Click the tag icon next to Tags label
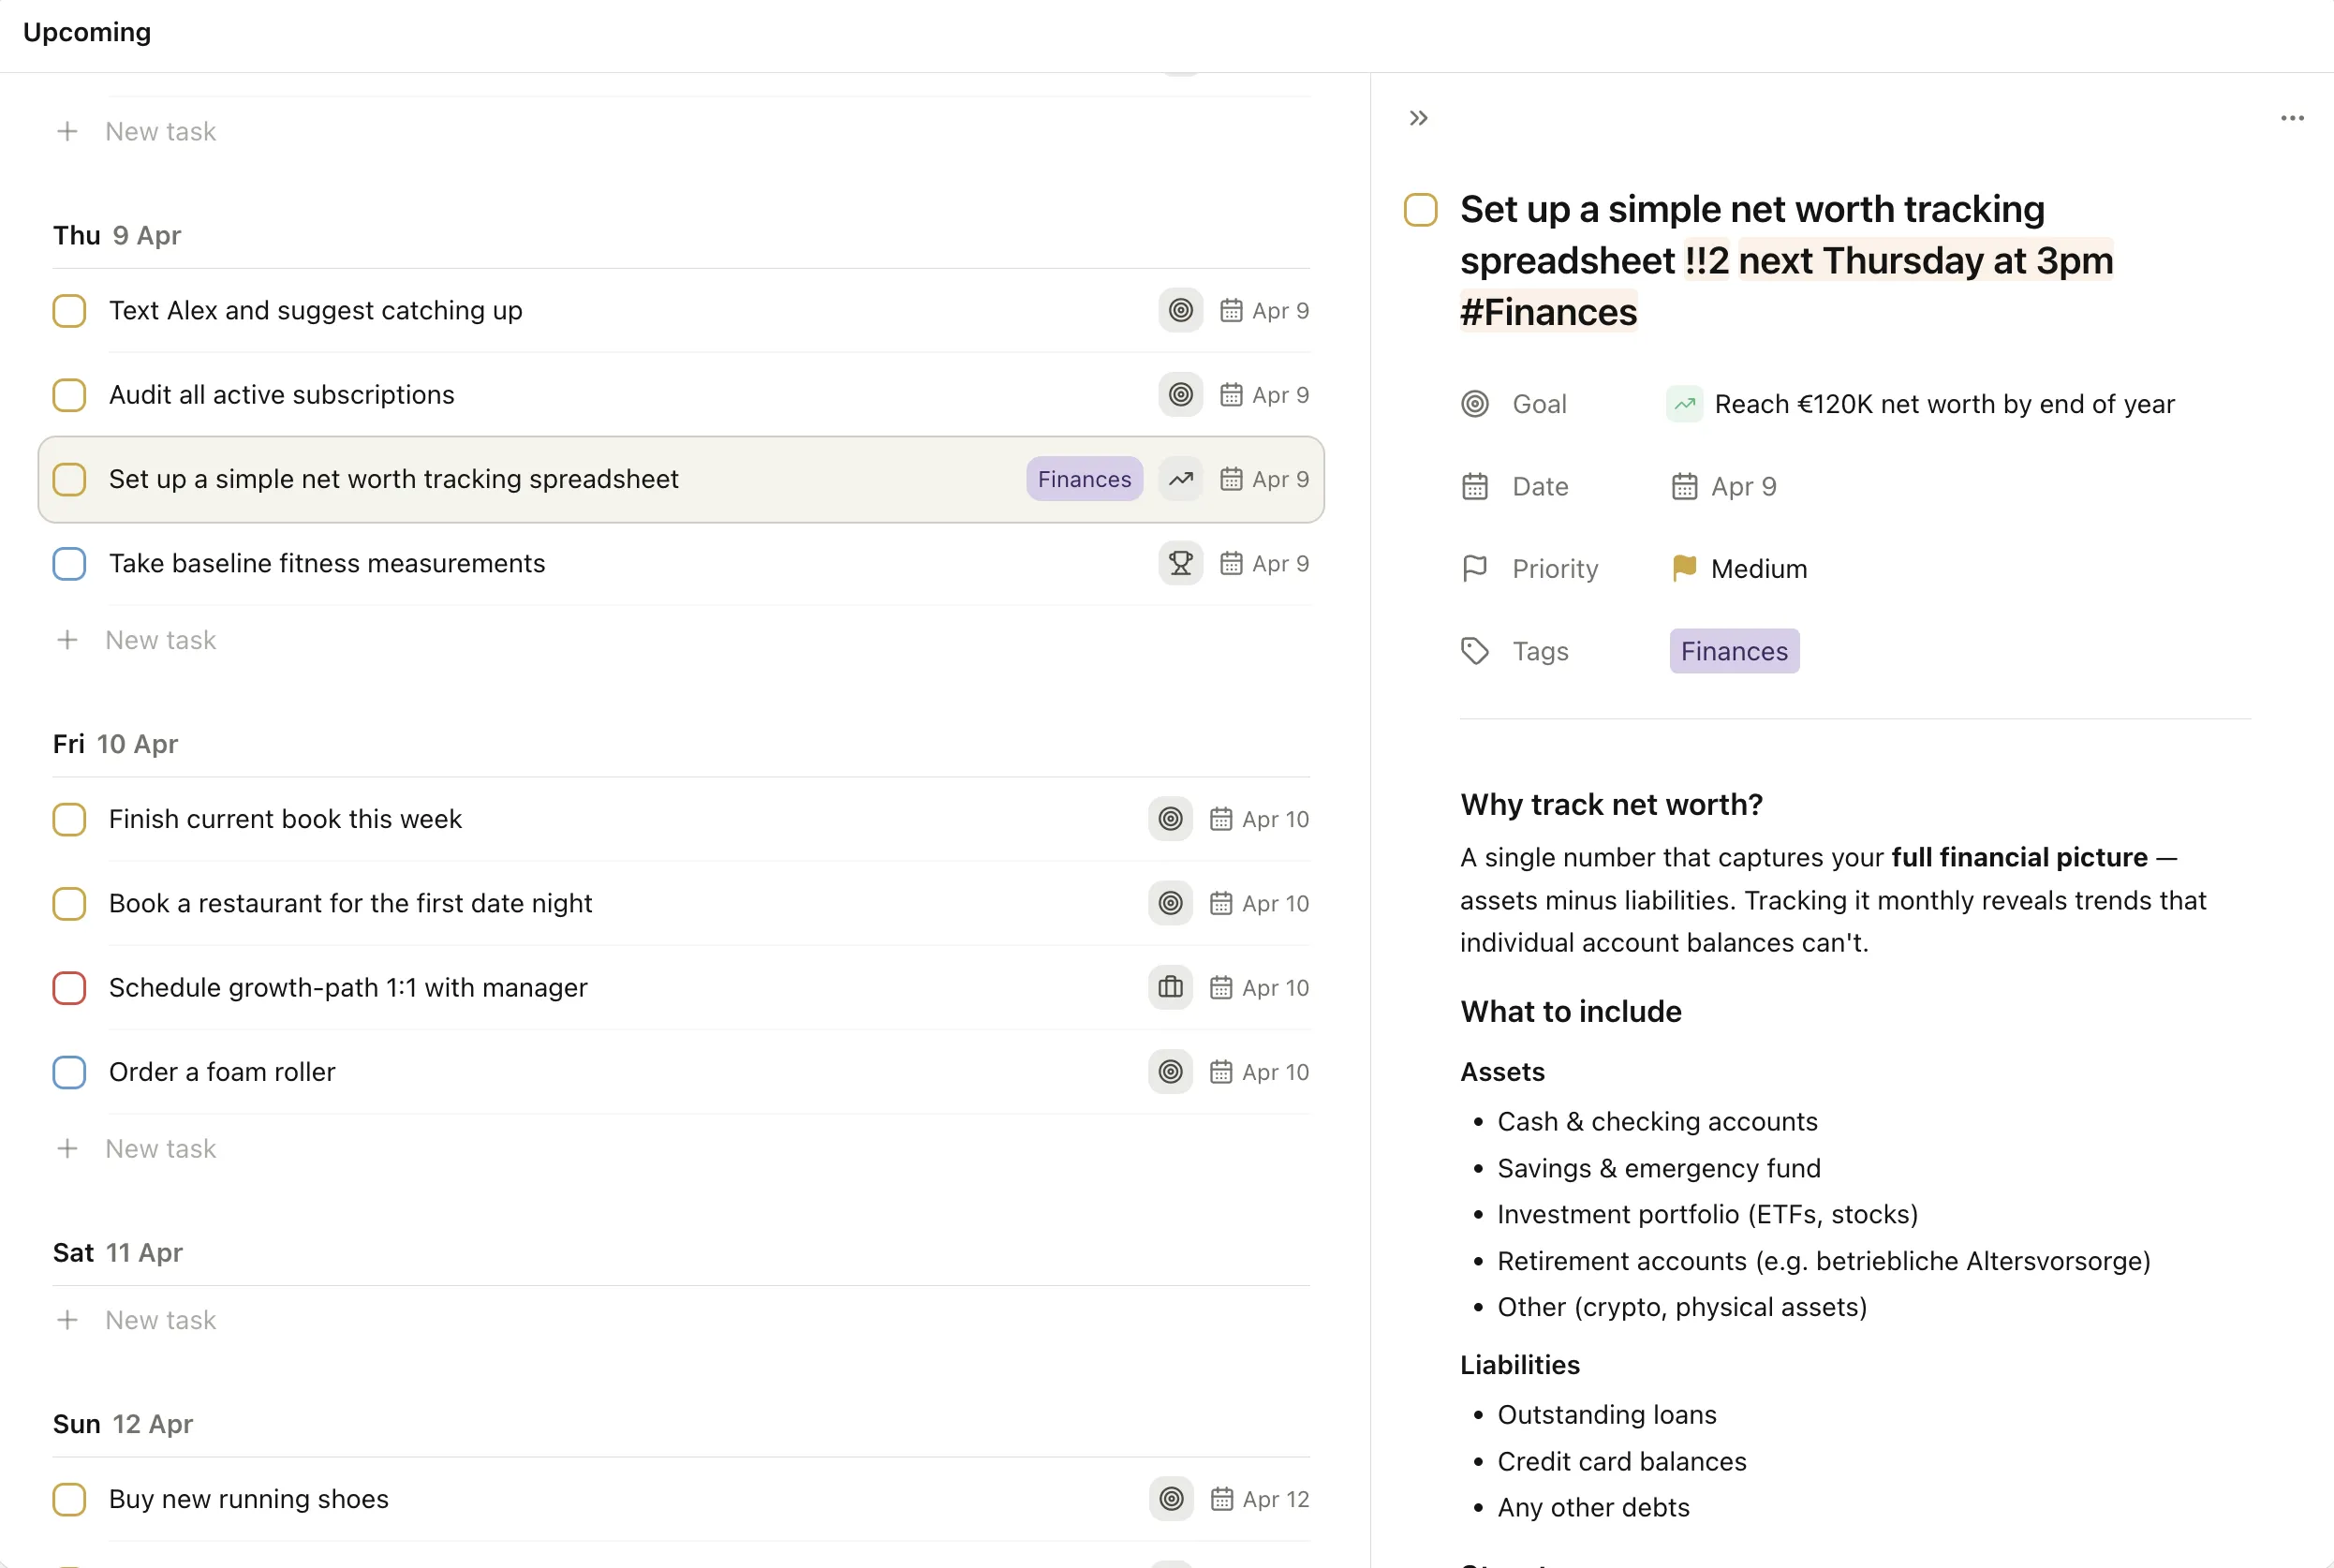 (x=1475, y=651)
